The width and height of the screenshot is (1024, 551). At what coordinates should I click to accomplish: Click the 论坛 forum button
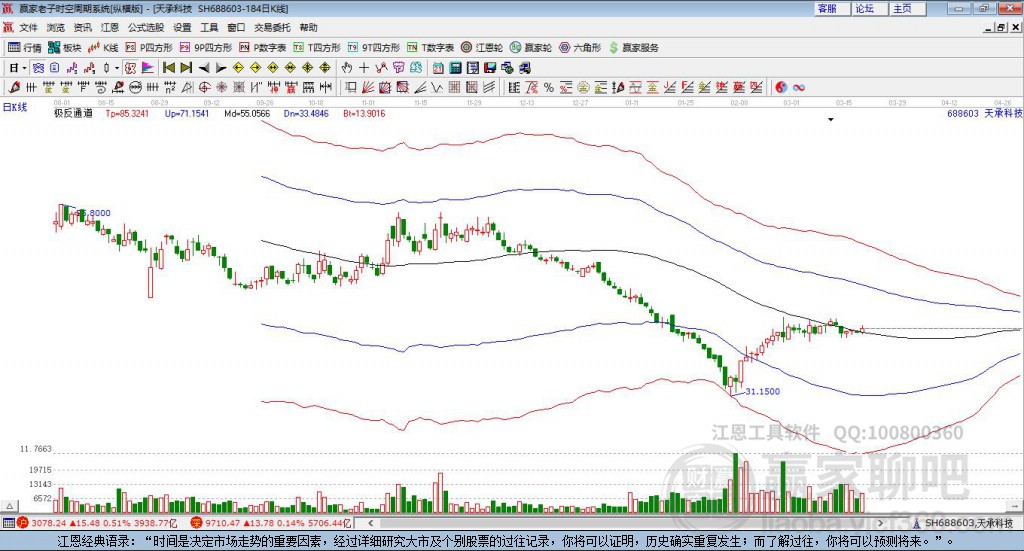(870, 8)
